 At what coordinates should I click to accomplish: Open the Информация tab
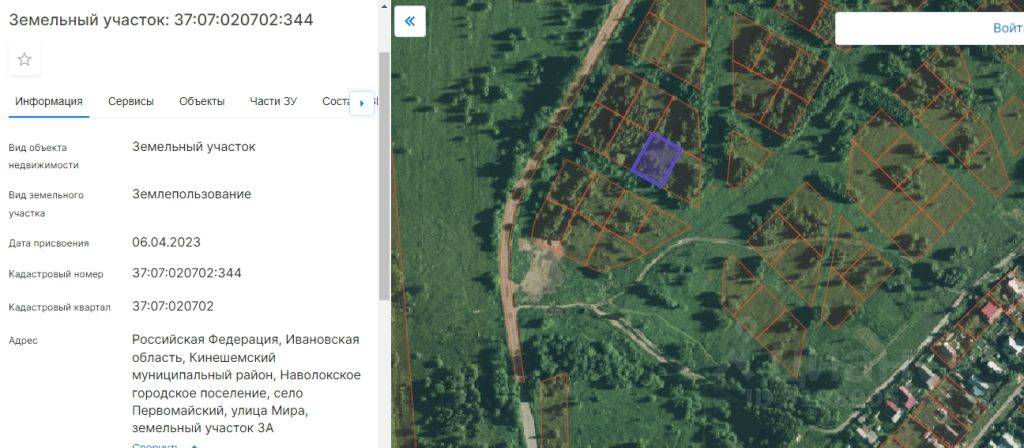[49, 101]
